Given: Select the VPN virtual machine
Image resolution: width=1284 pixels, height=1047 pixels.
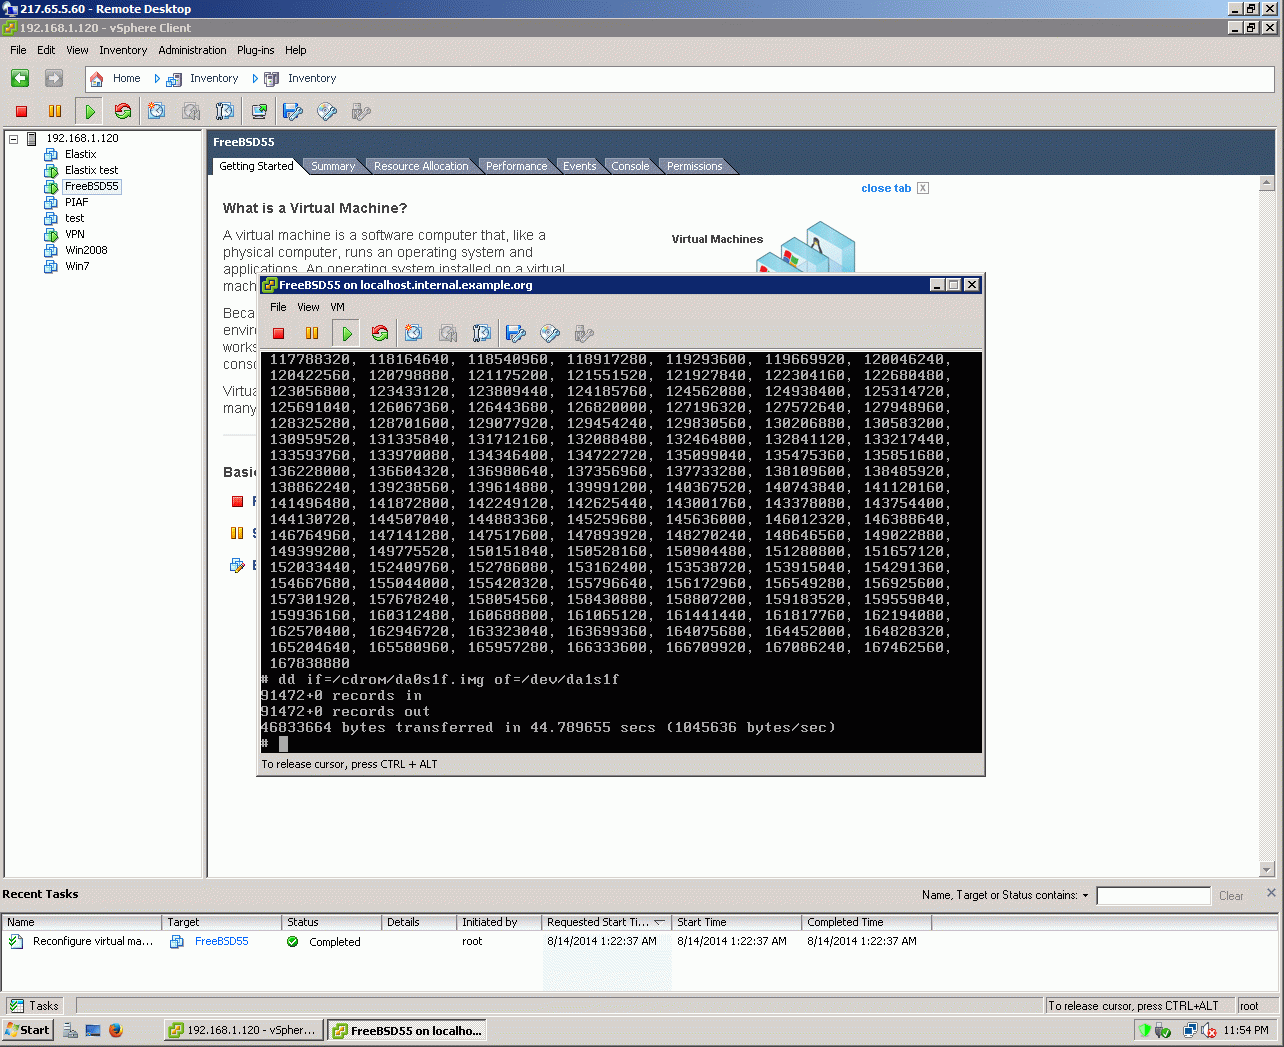Looking at the screenshot, I should point(74,234).
